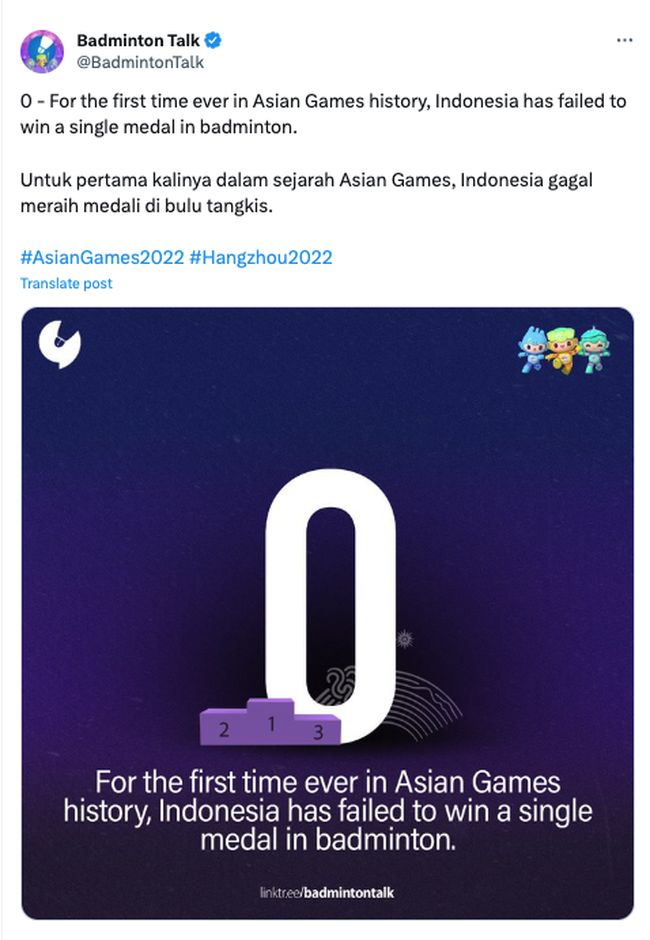Viewport: 650px width, 940px height.
Task: Click the English tweet text paragraph
Action: [x=323, y=114]
